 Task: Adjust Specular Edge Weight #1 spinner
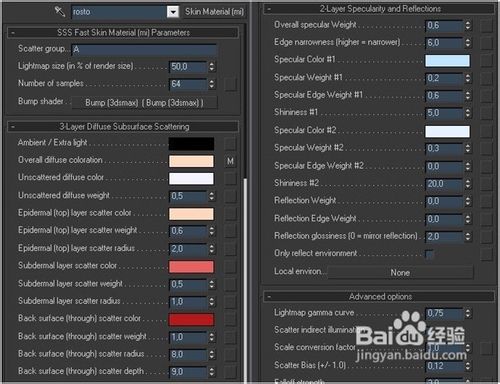468,96
